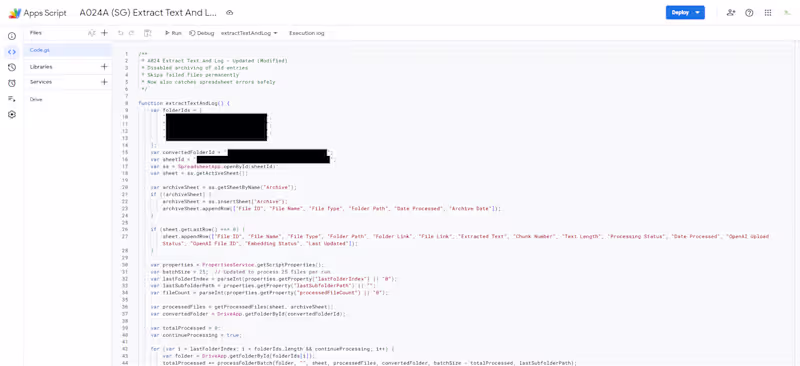Click the 'var convertedFolderId' code line
This screenshot has width=800, height=366.
pyautogui.click(x=242, y=152)
